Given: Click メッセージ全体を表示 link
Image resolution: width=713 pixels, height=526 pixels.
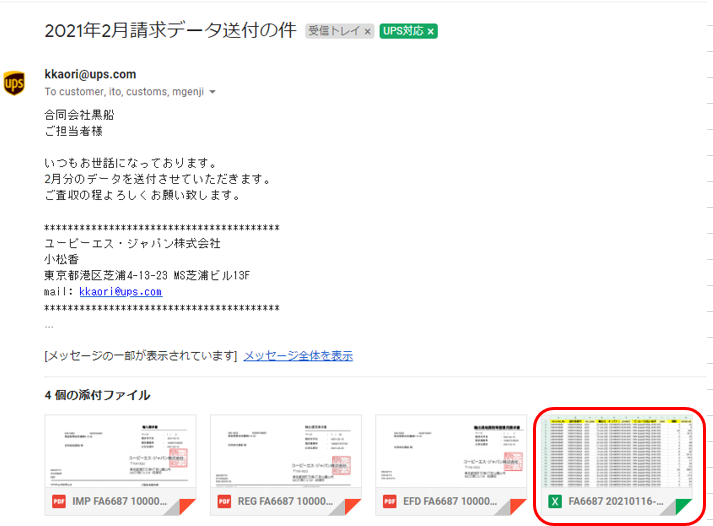Looking at the screenshot, I should [x=298, y=356].
